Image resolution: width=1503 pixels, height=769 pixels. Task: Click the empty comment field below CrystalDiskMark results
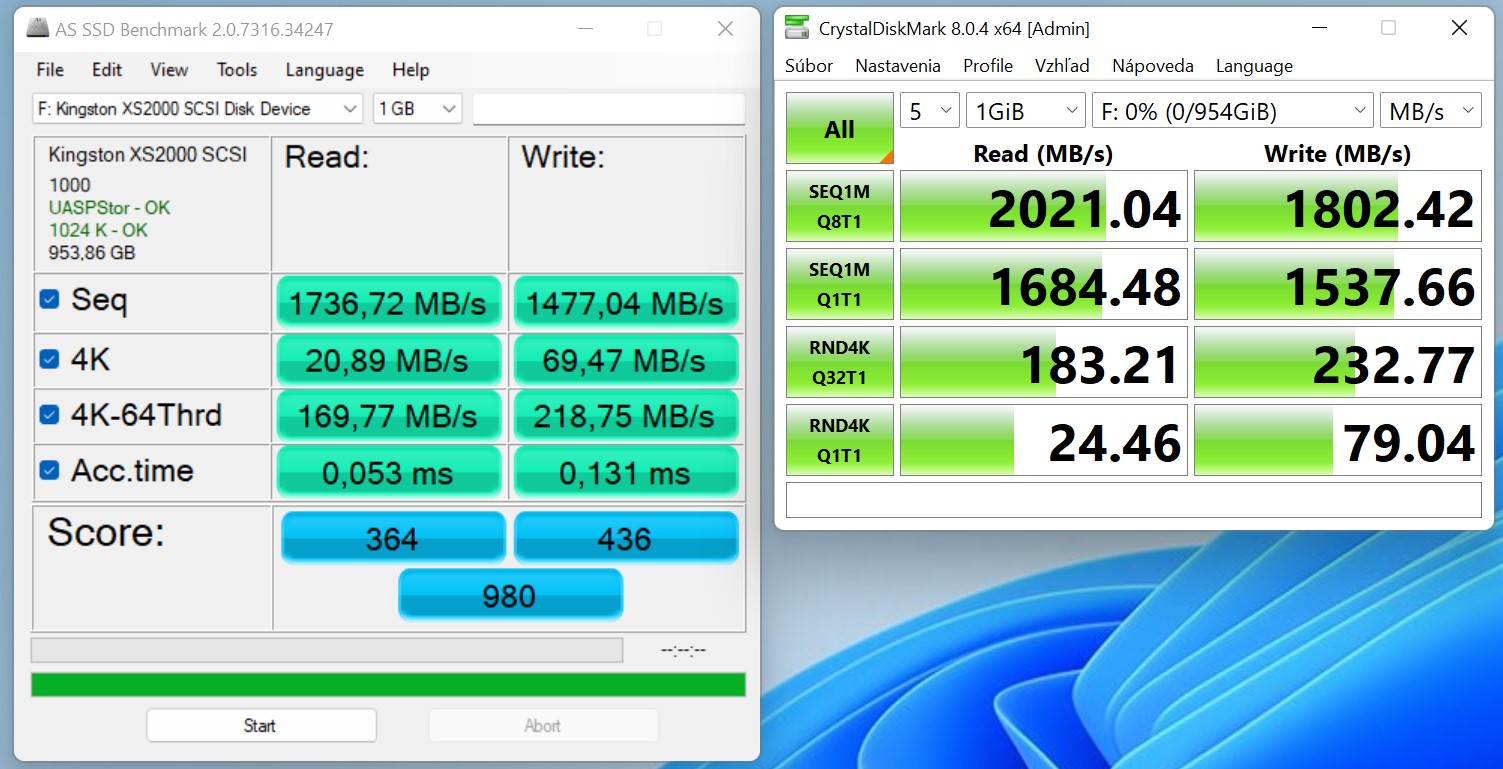pos(1133,500)
